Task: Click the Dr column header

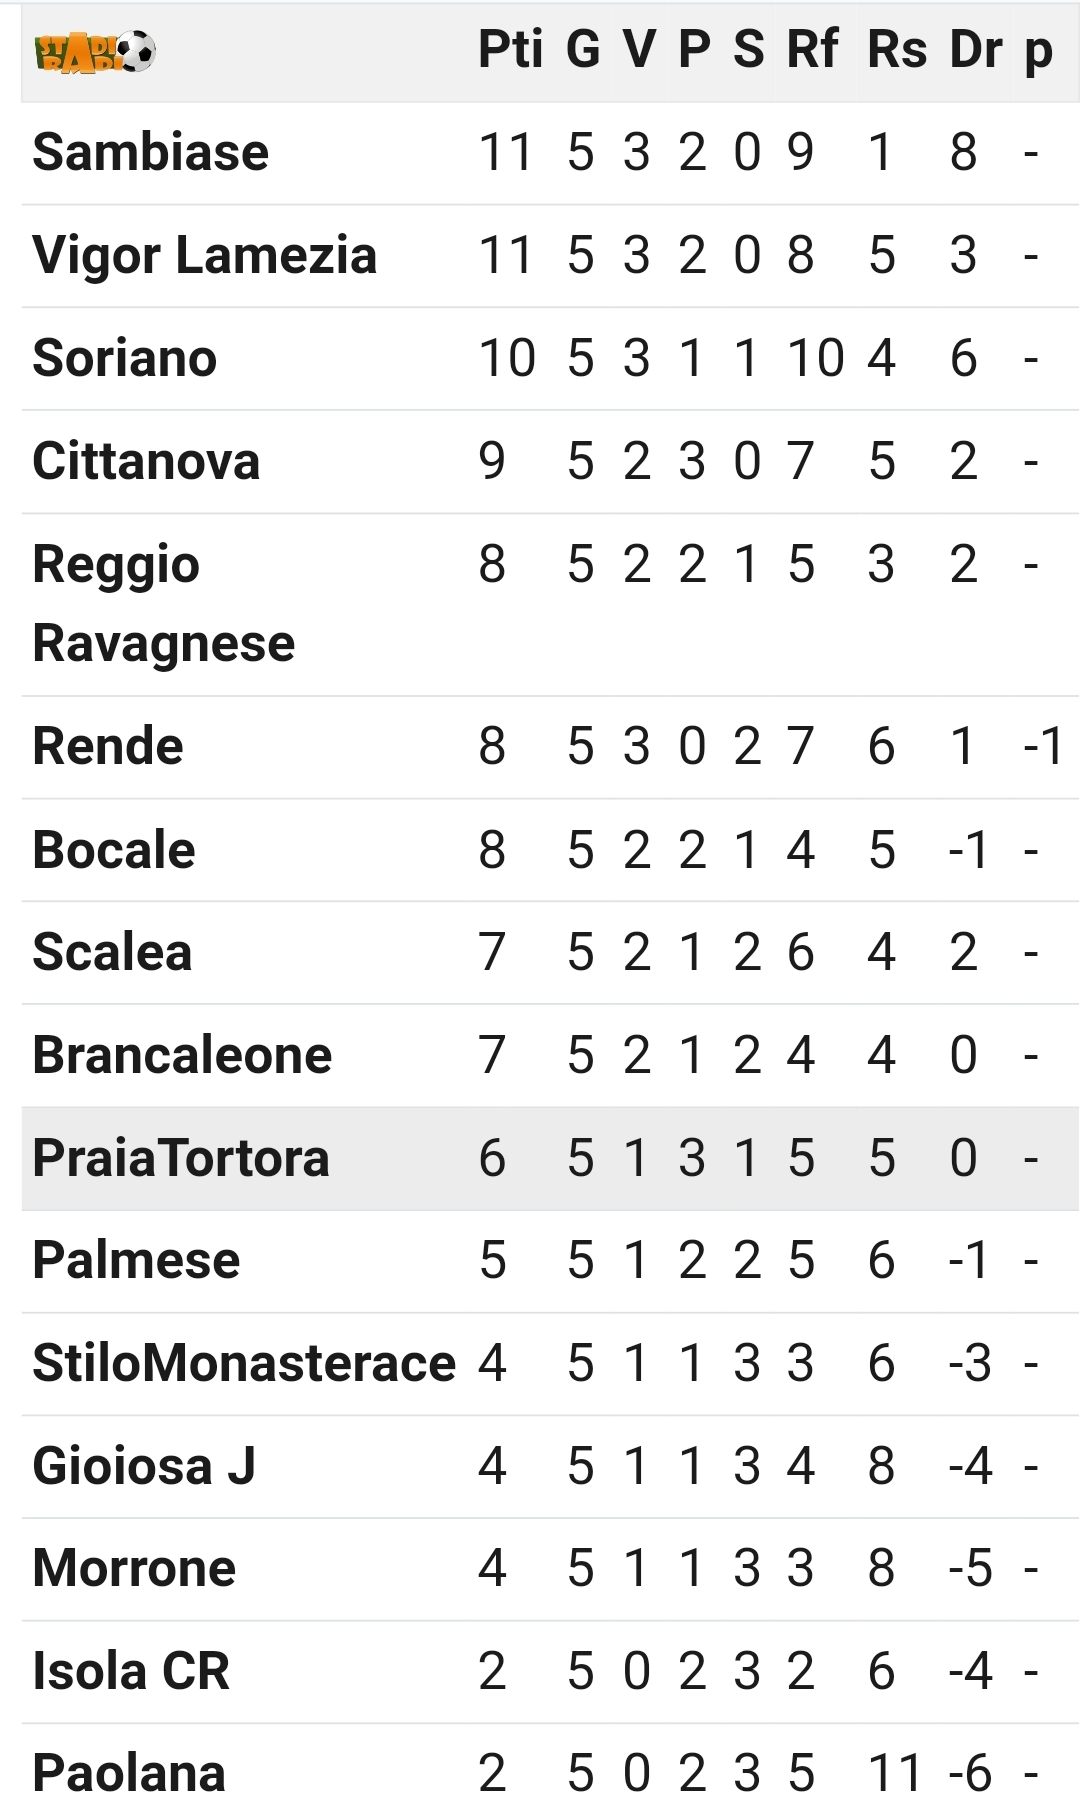Action: (x=976, y=50)
